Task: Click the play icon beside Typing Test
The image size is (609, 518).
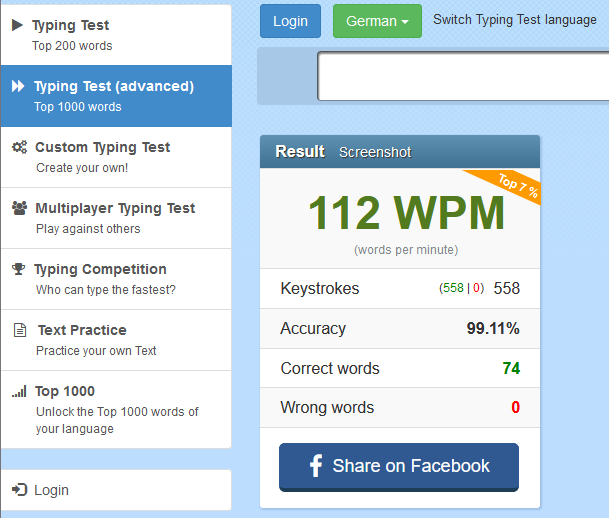Action: (17, 25)
